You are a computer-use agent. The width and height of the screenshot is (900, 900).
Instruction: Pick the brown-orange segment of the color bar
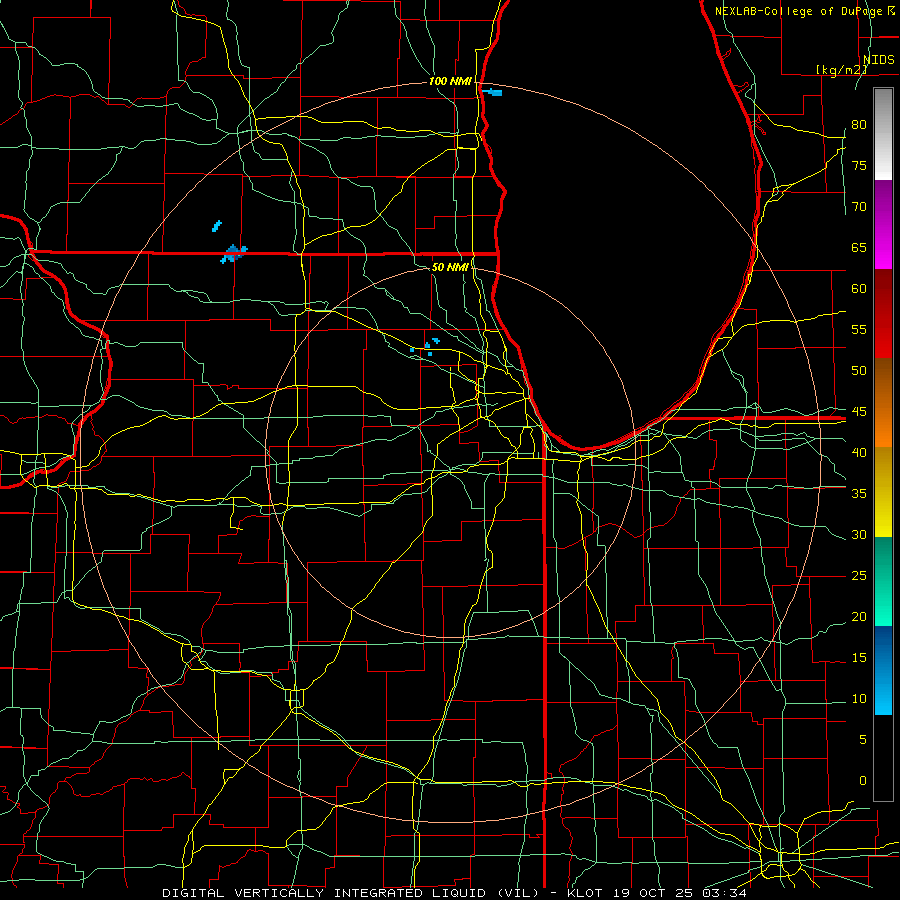point(883,402)
